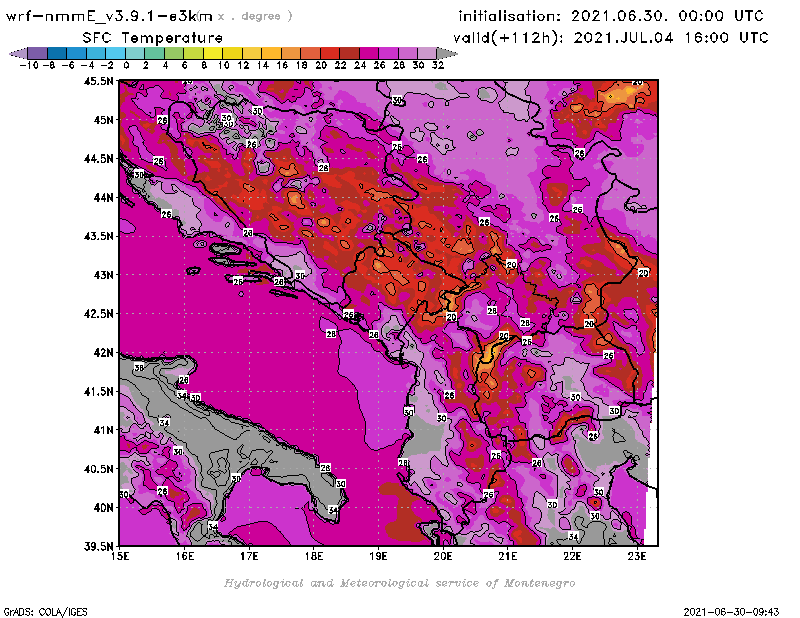Select the cyan -2 to 0 legend swatch
Image resolution: width=800 pixels, height=618 pixels.
click(115, 53)
